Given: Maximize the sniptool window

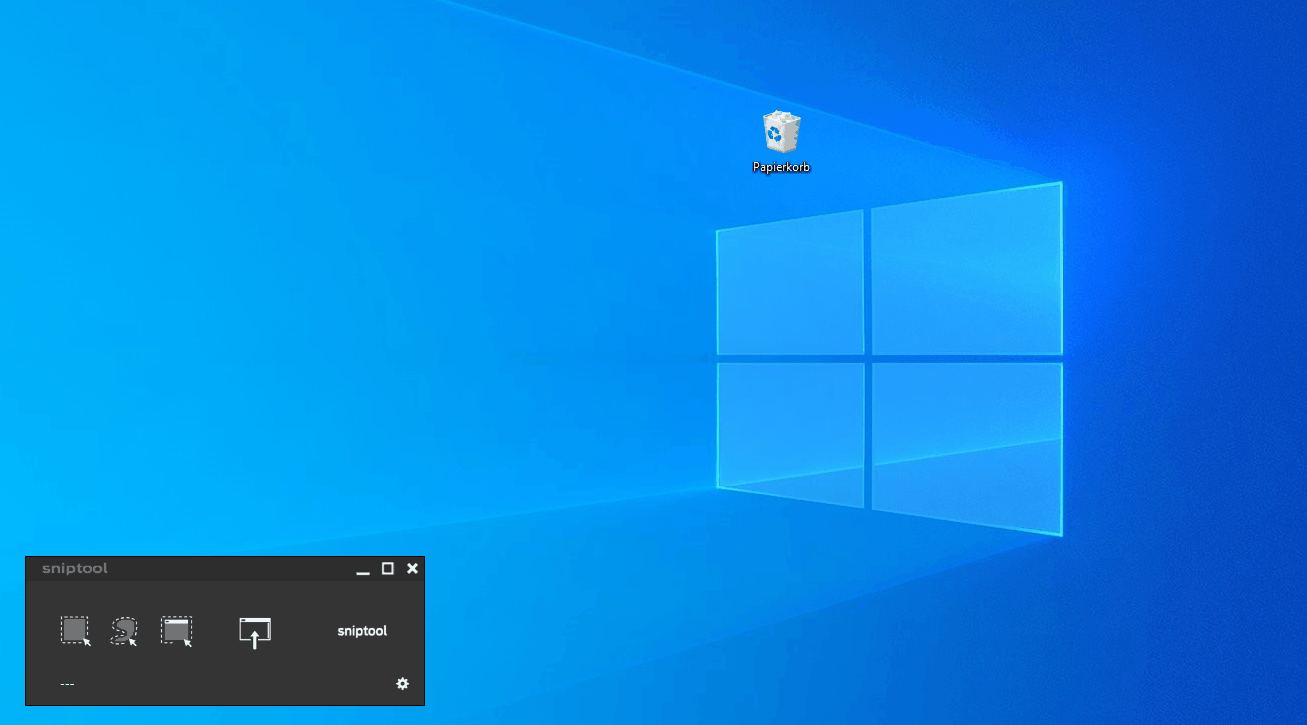Looking at the screenshot, I should [388, 568].
